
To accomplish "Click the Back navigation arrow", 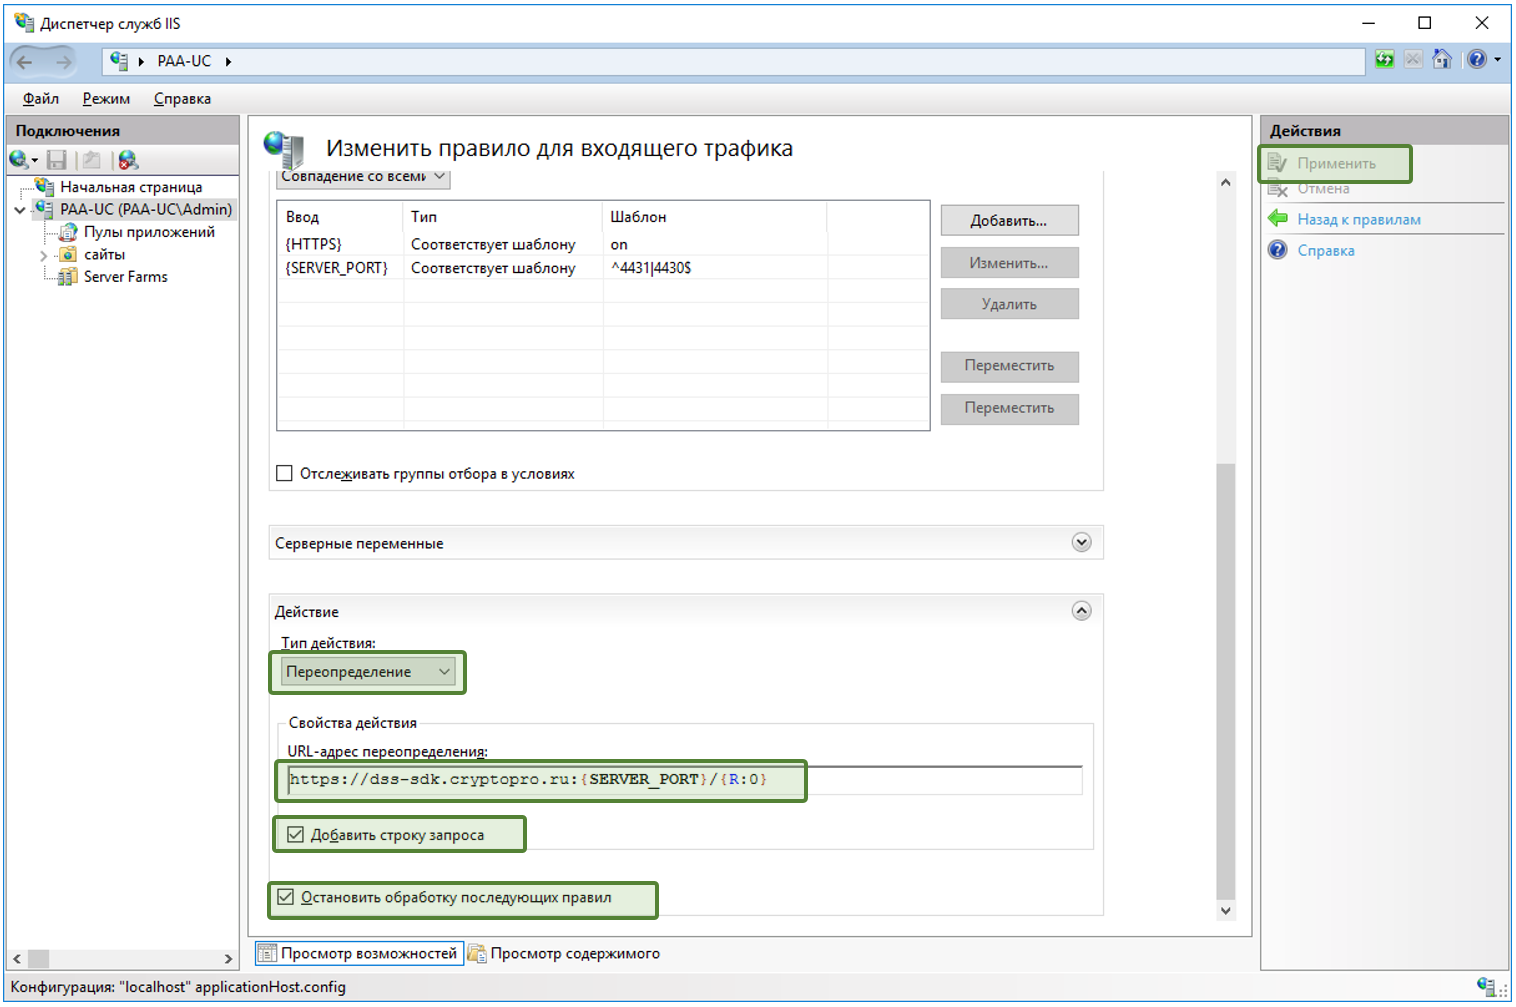I will coord(25,62).
